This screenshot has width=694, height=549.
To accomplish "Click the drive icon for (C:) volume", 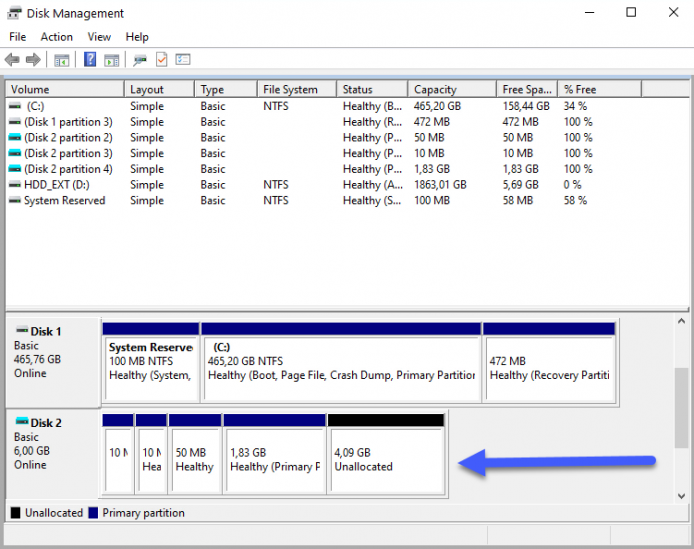I will pyautogui.click(x=15, y=106).
